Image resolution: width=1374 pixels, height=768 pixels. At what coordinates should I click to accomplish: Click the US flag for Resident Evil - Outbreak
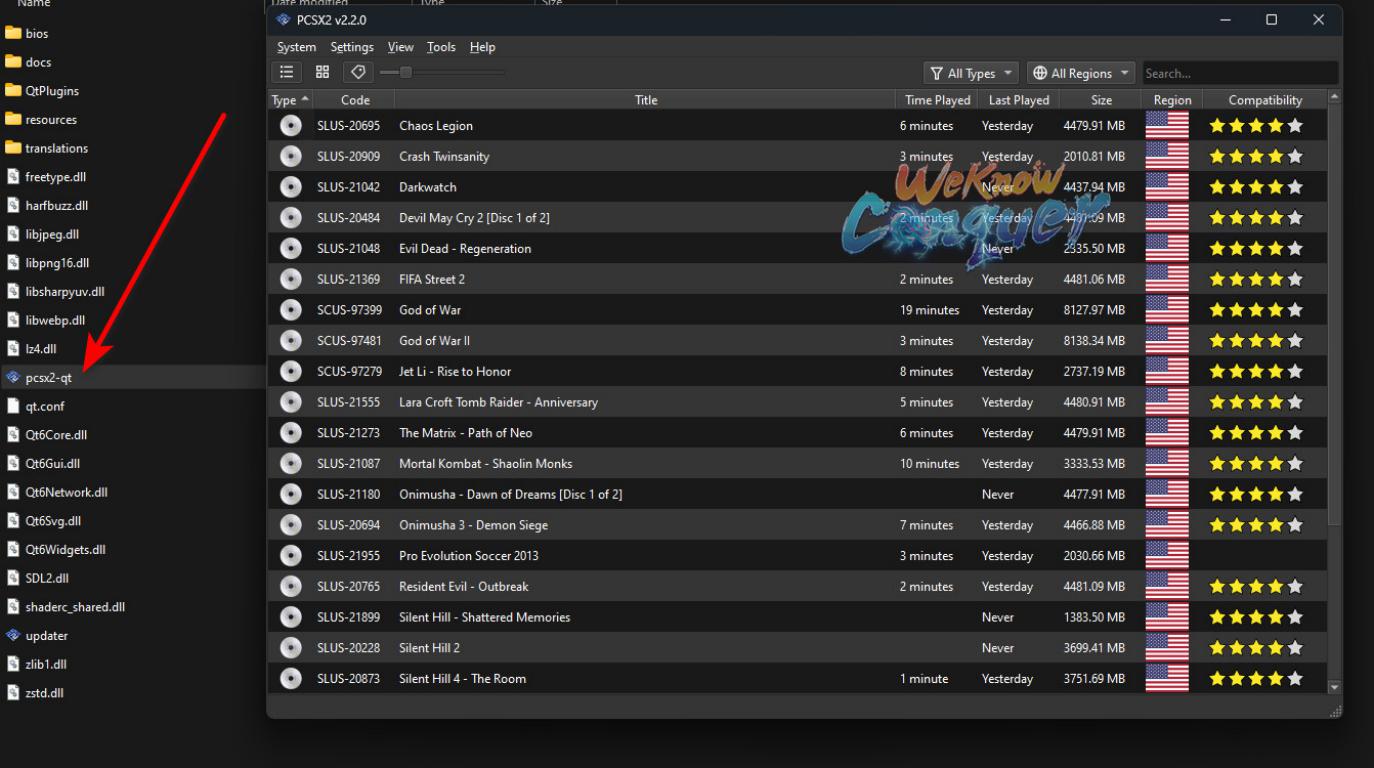[1167, 586]
